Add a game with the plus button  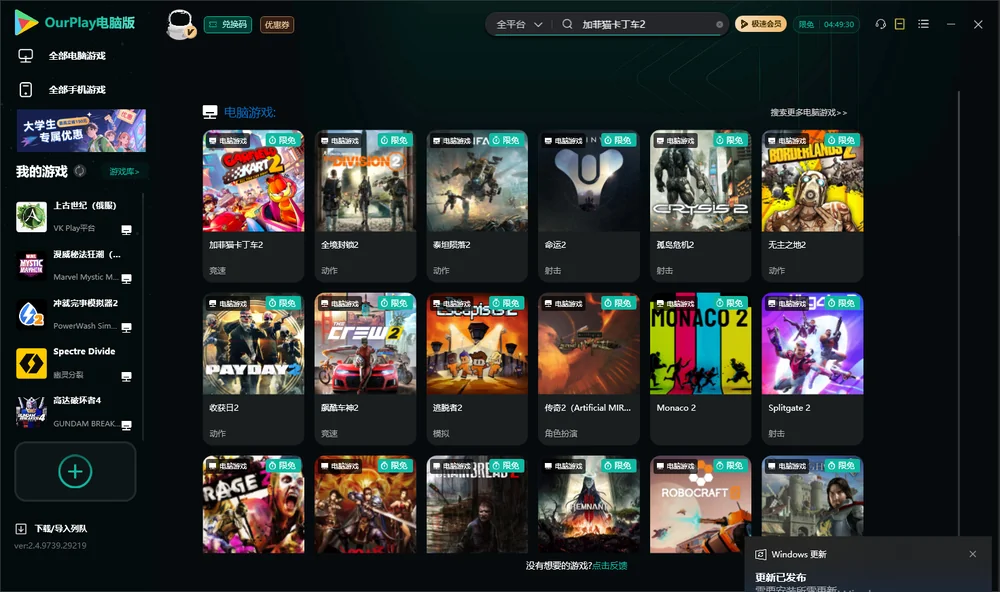coord(75,471)
